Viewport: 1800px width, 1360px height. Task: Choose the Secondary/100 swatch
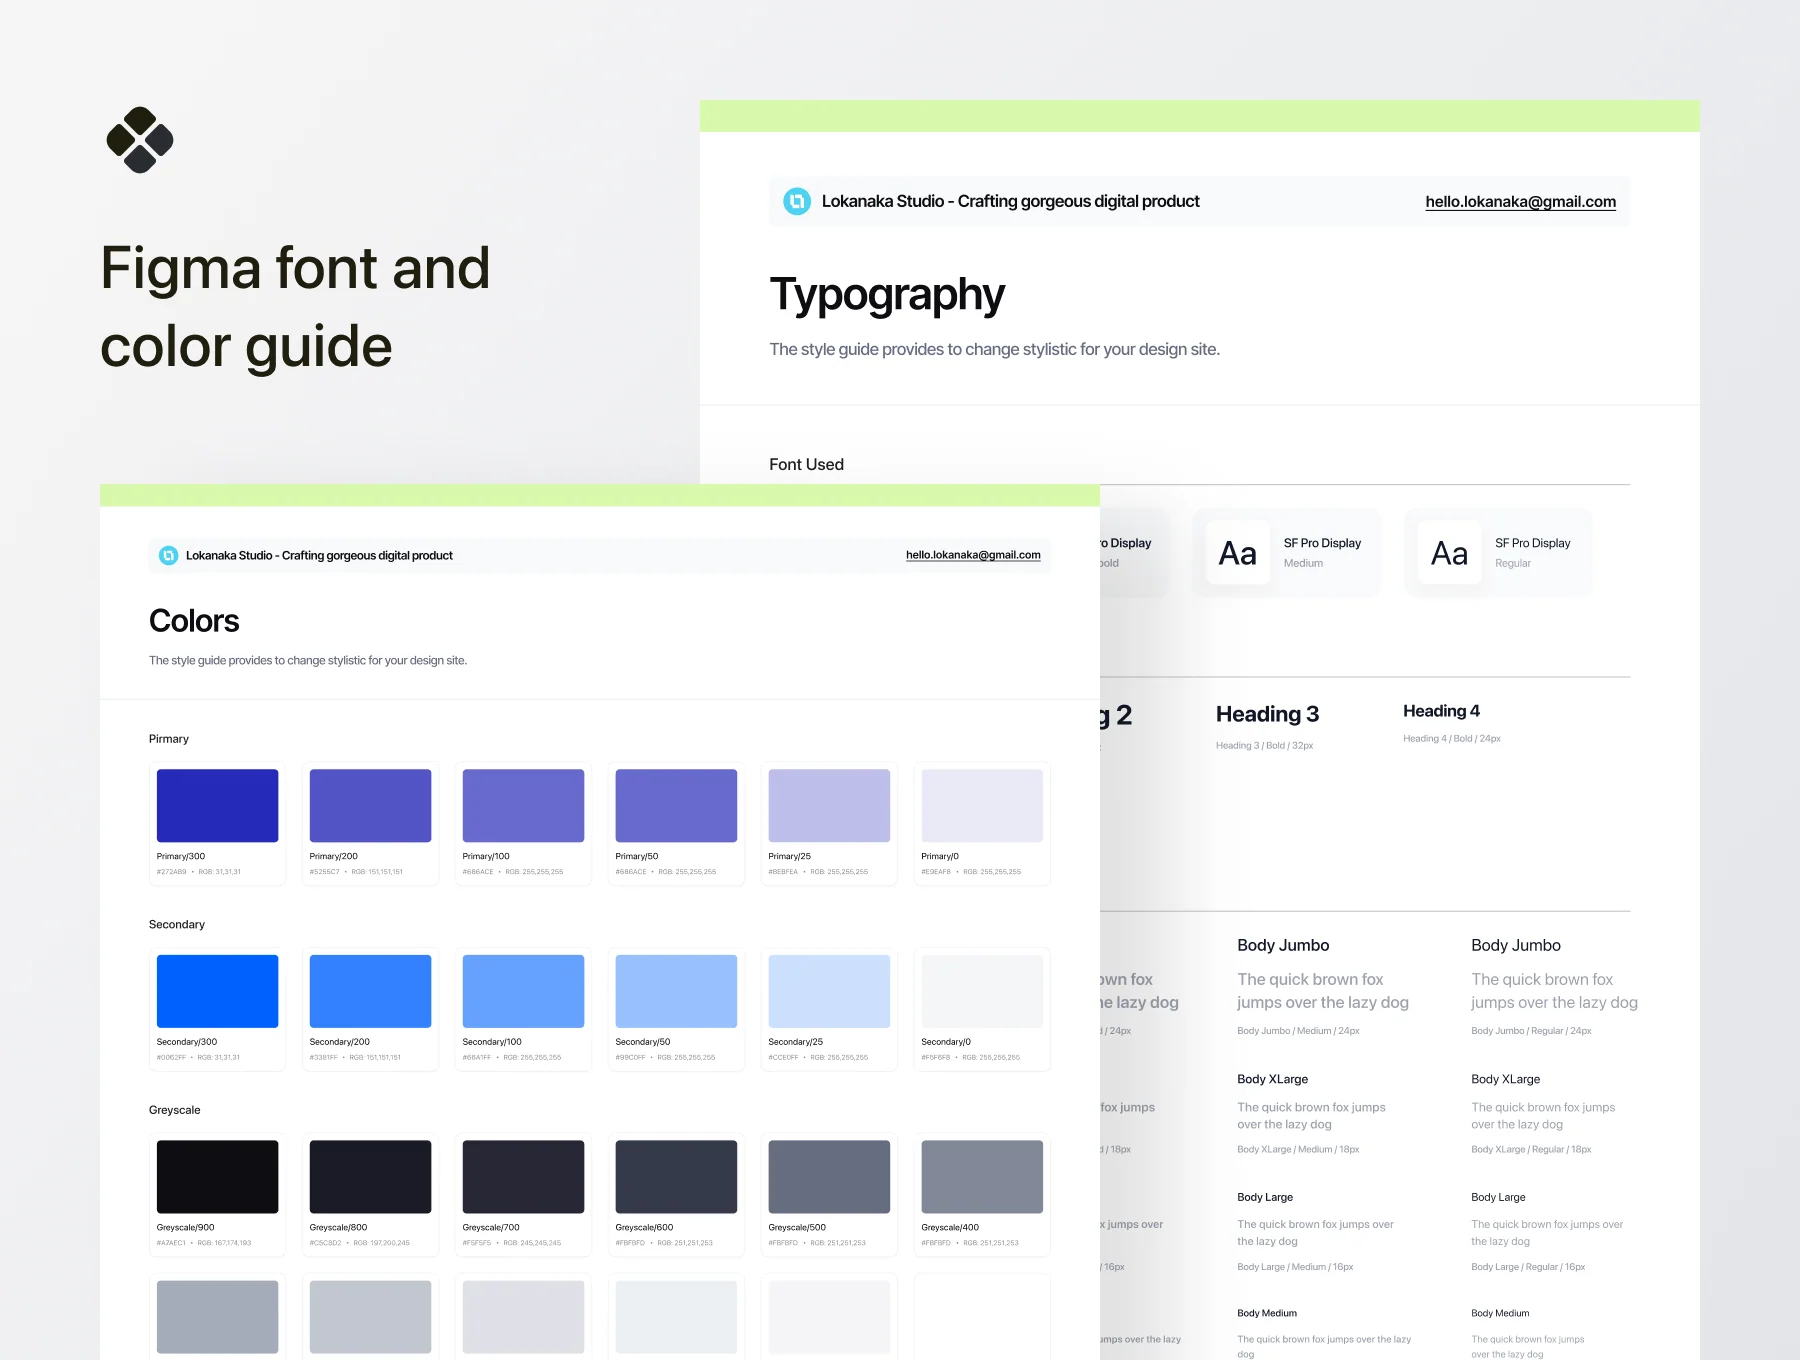click(523, 991)
